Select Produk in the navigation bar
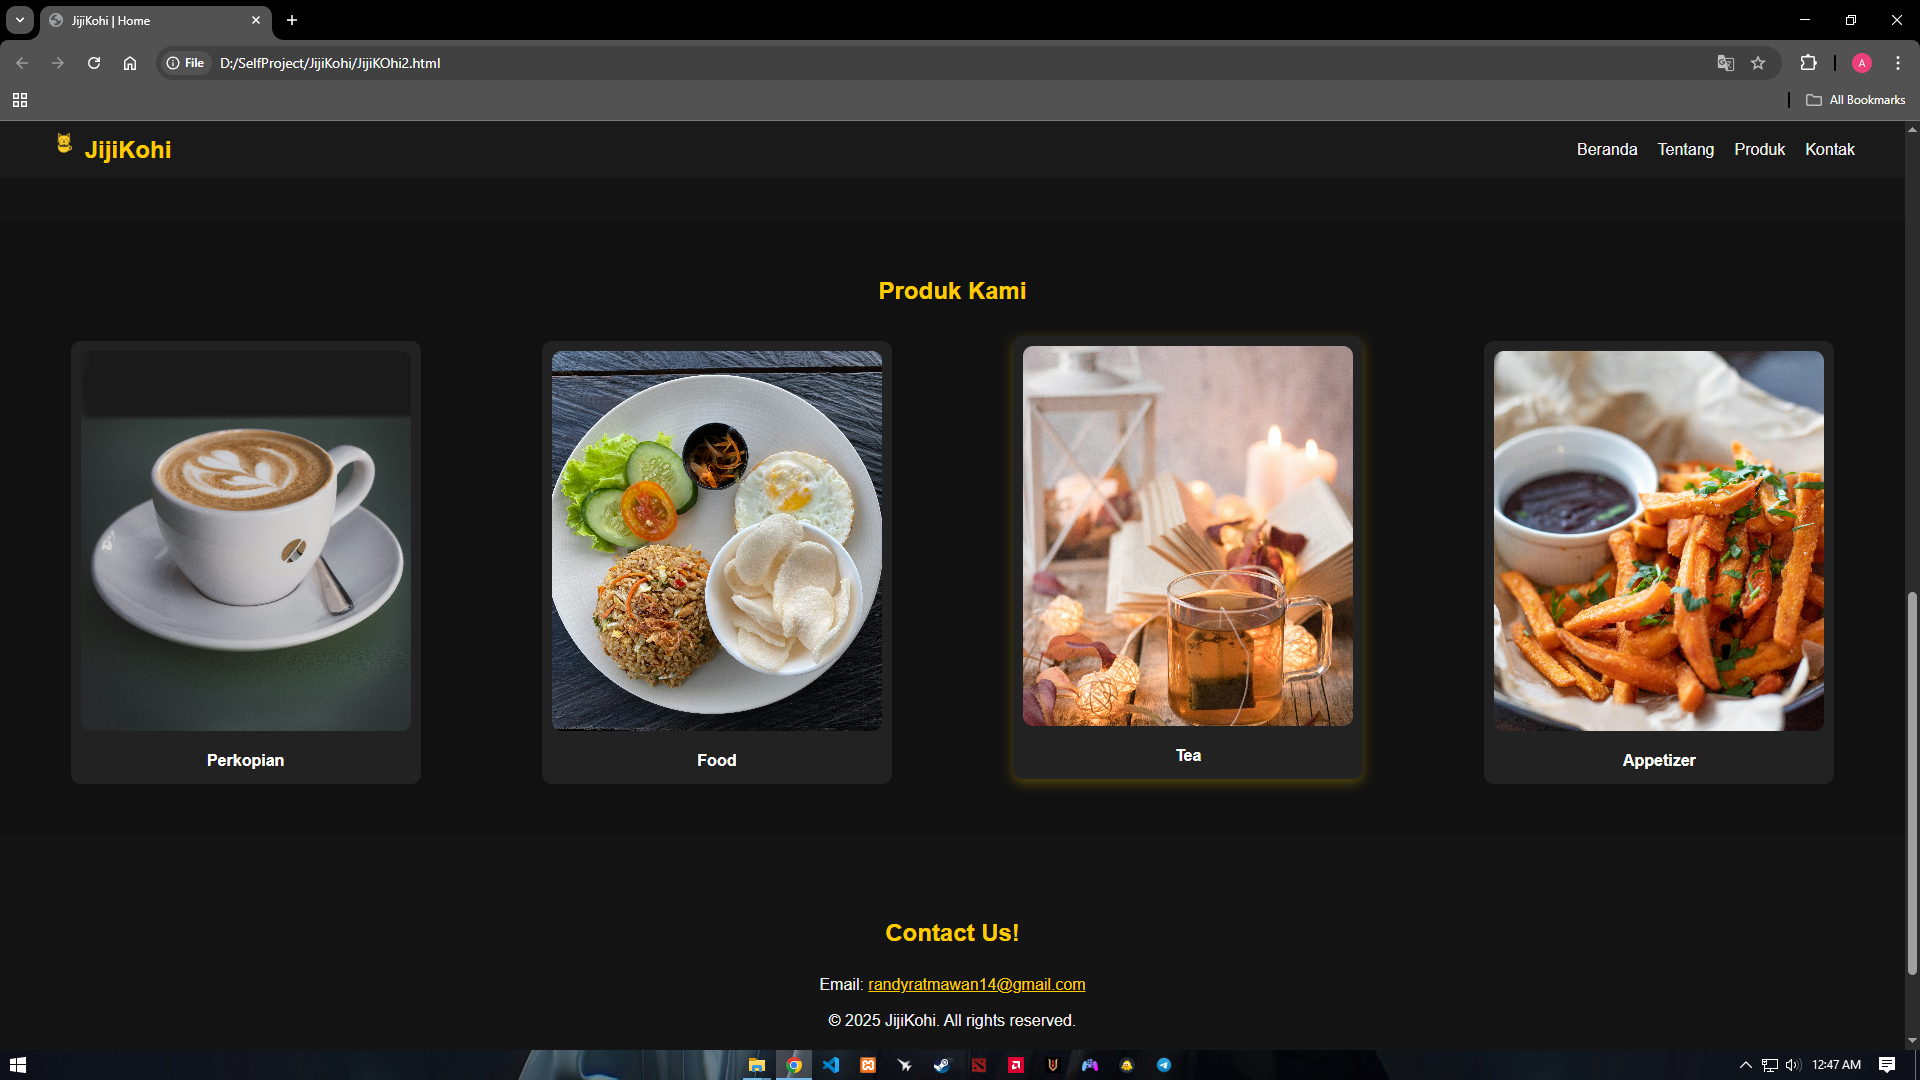Viewport: 1920px width, 1080px height. pyautogui.click(x=1760, y=149)
